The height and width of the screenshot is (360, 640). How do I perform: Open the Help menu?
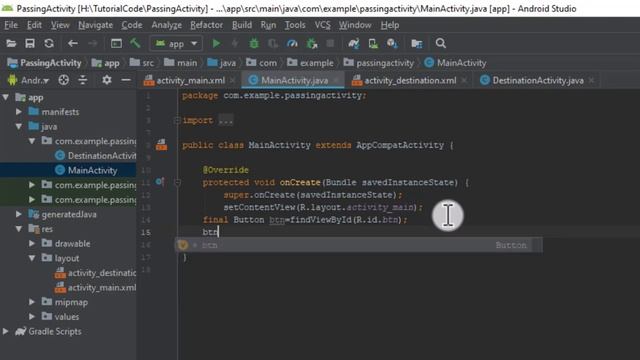click(x=390, y=25)
